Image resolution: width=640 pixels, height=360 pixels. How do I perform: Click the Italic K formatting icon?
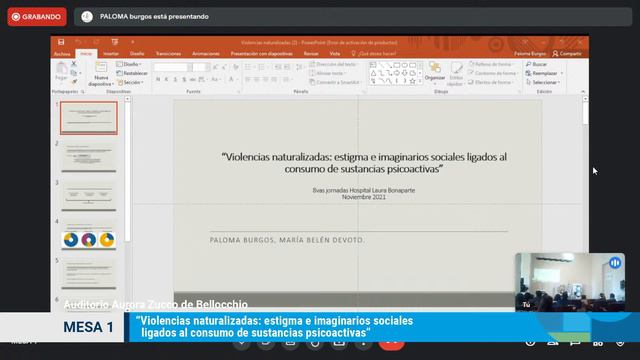coord(167,79)
